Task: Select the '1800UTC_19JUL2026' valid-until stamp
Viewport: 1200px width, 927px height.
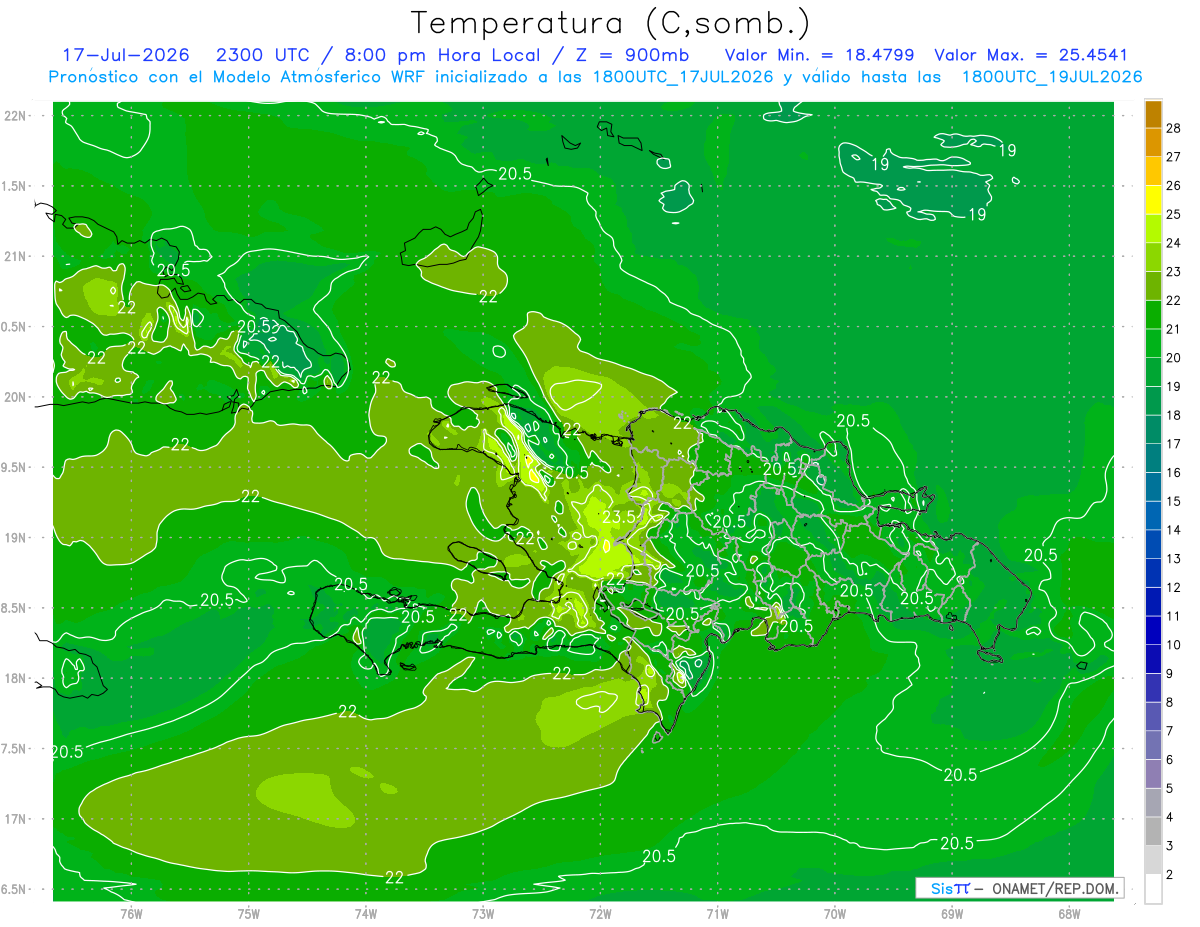Action: click(1051, 77)
